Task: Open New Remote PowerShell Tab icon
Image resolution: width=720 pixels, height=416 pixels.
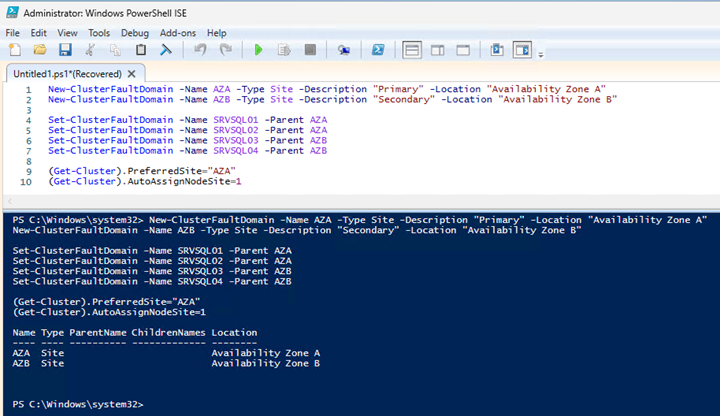Action: pos(344,50)
